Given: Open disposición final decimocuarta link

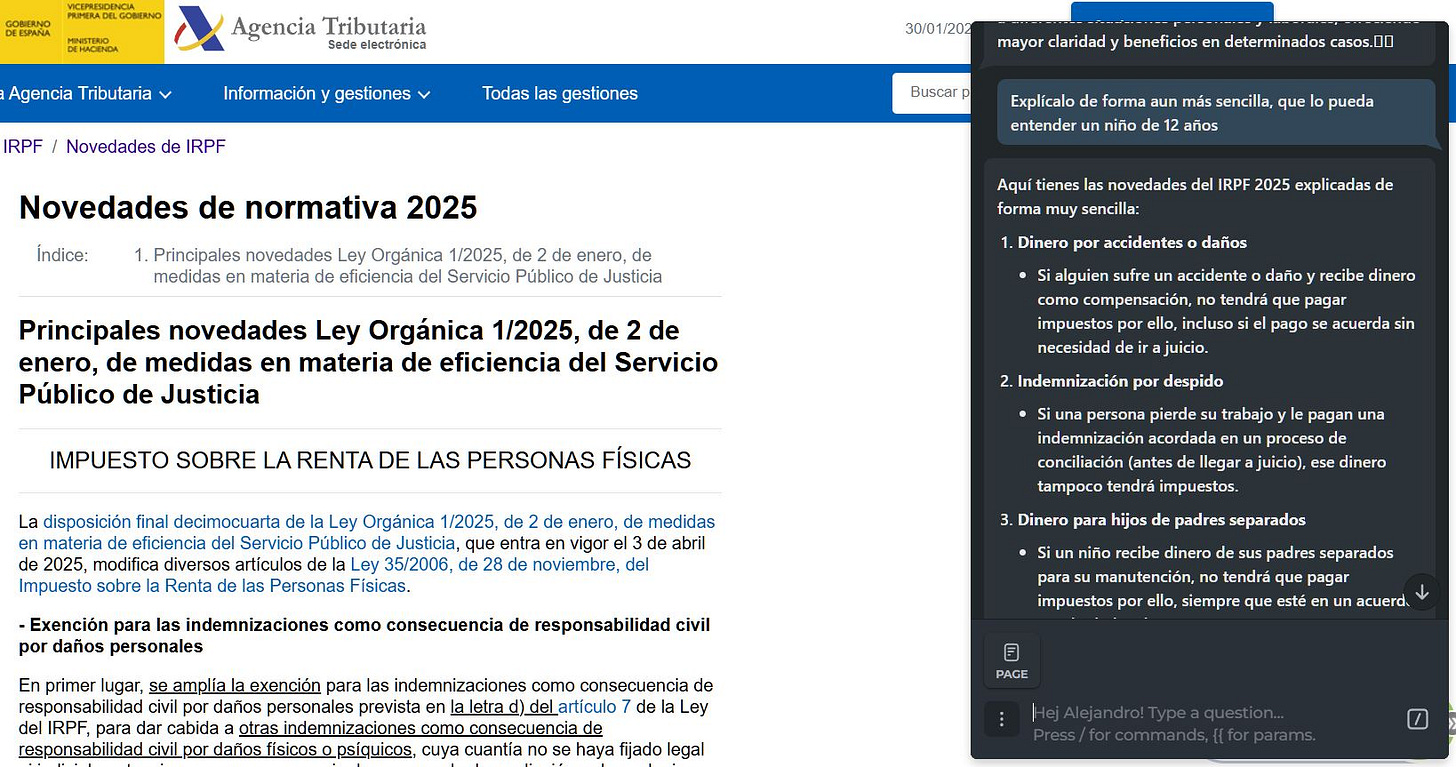Looking at the screenshot, I should (x=367, y=533).
